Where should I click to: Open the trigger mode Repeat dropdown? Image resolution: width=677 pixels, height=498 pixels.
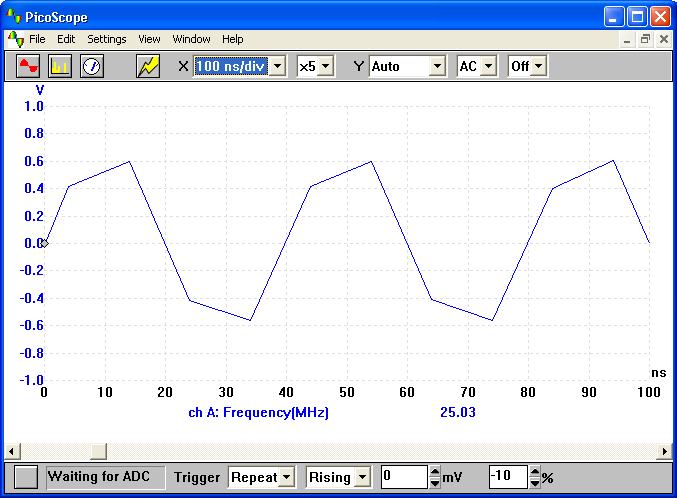tap(286, 477)
